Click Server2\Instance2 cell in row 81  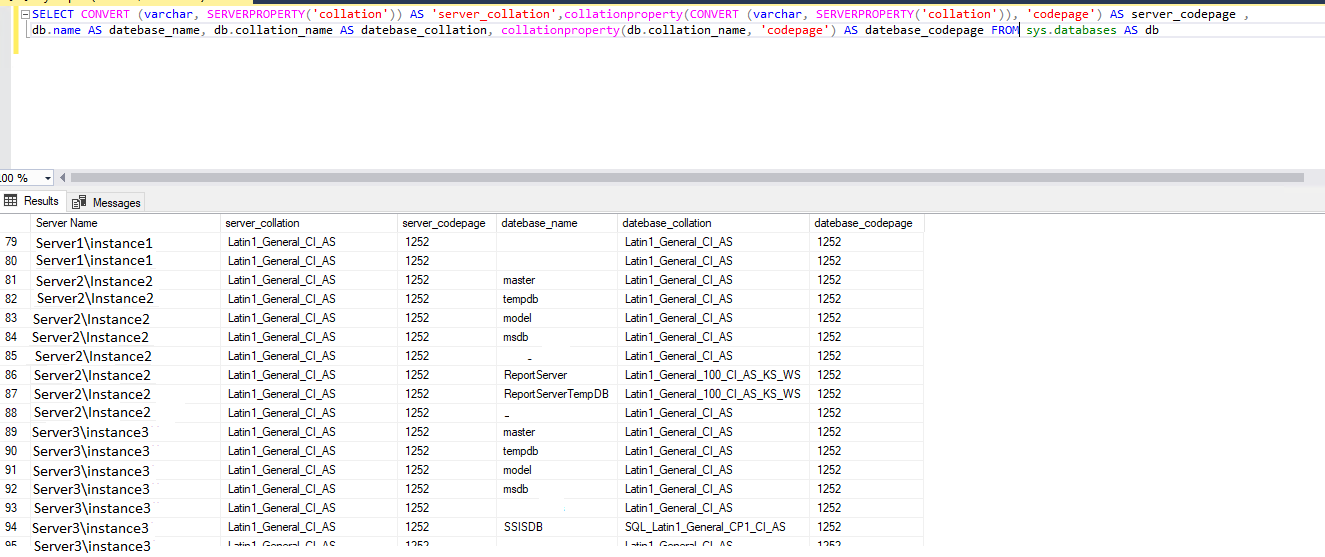pyautogui.click(x=126, y=280)
